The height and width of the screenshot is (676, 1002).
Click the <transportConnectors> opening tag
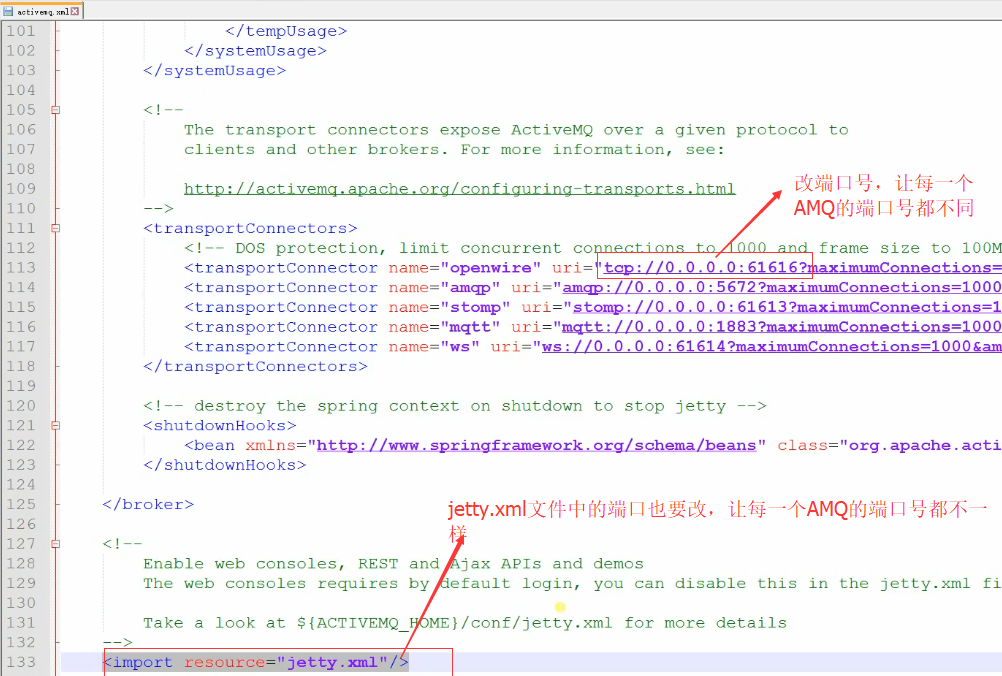[x=250, y=229]
